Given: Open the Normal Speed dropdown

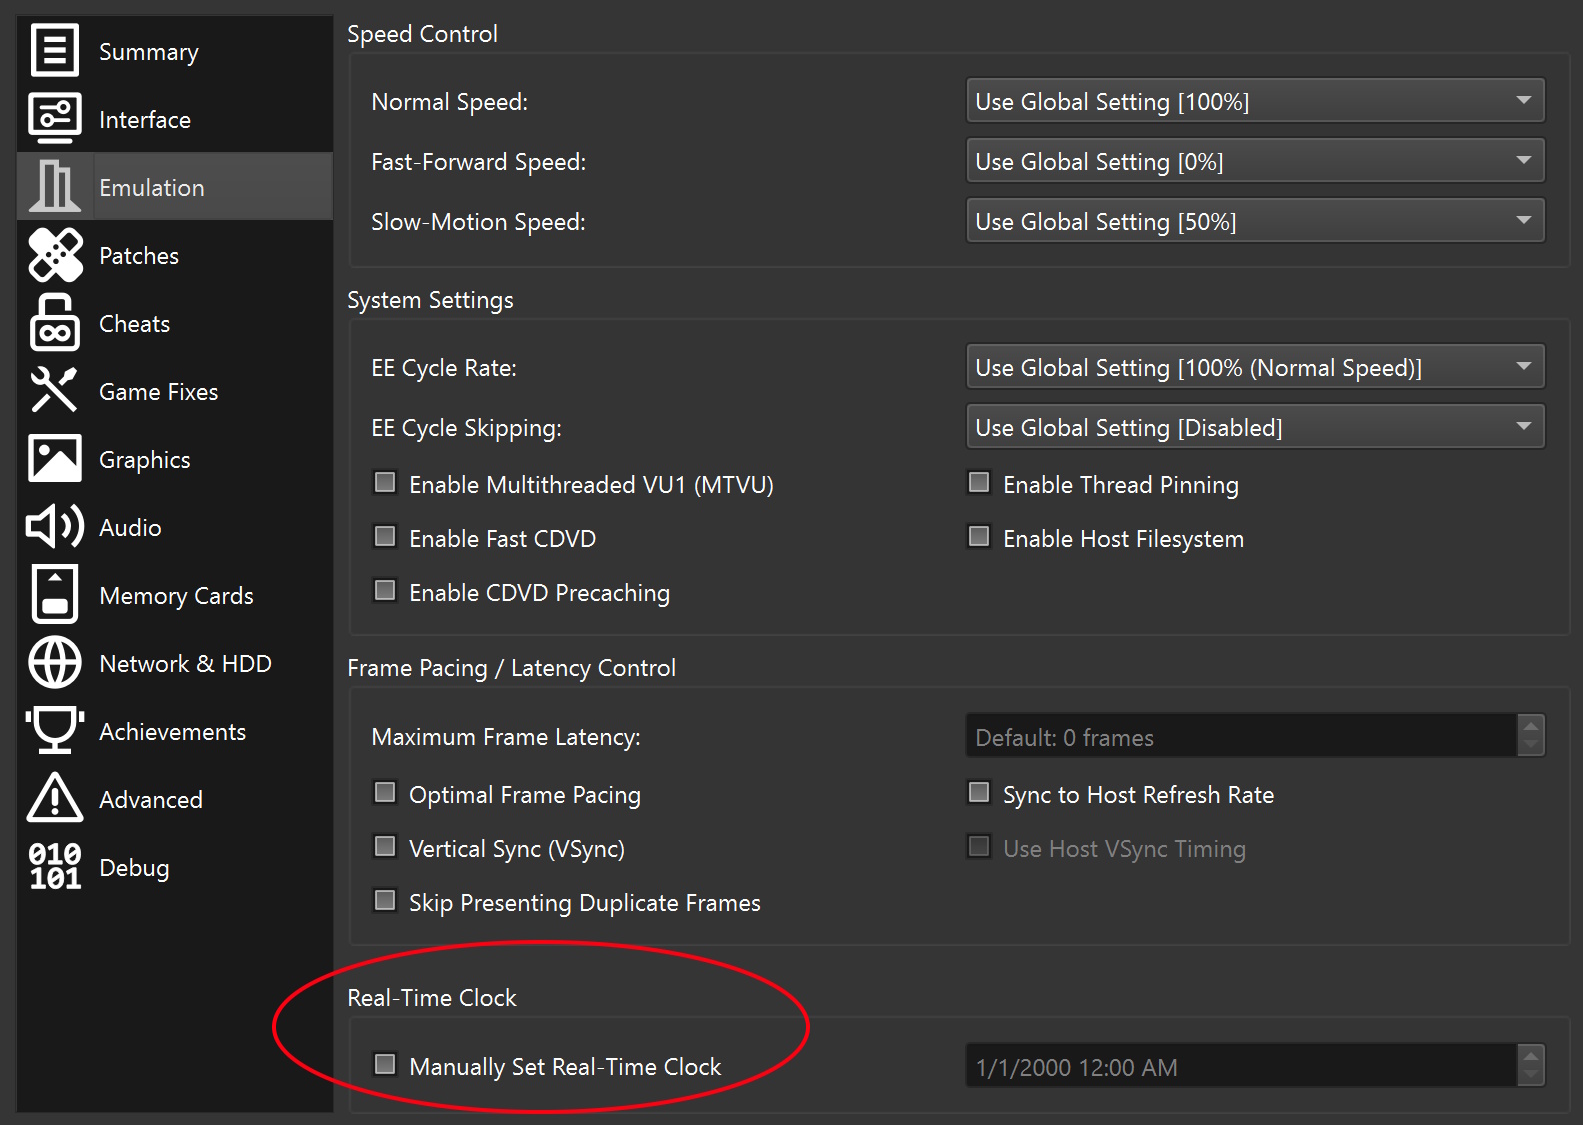Looking at the screenshot, I should click(1255, 101).
